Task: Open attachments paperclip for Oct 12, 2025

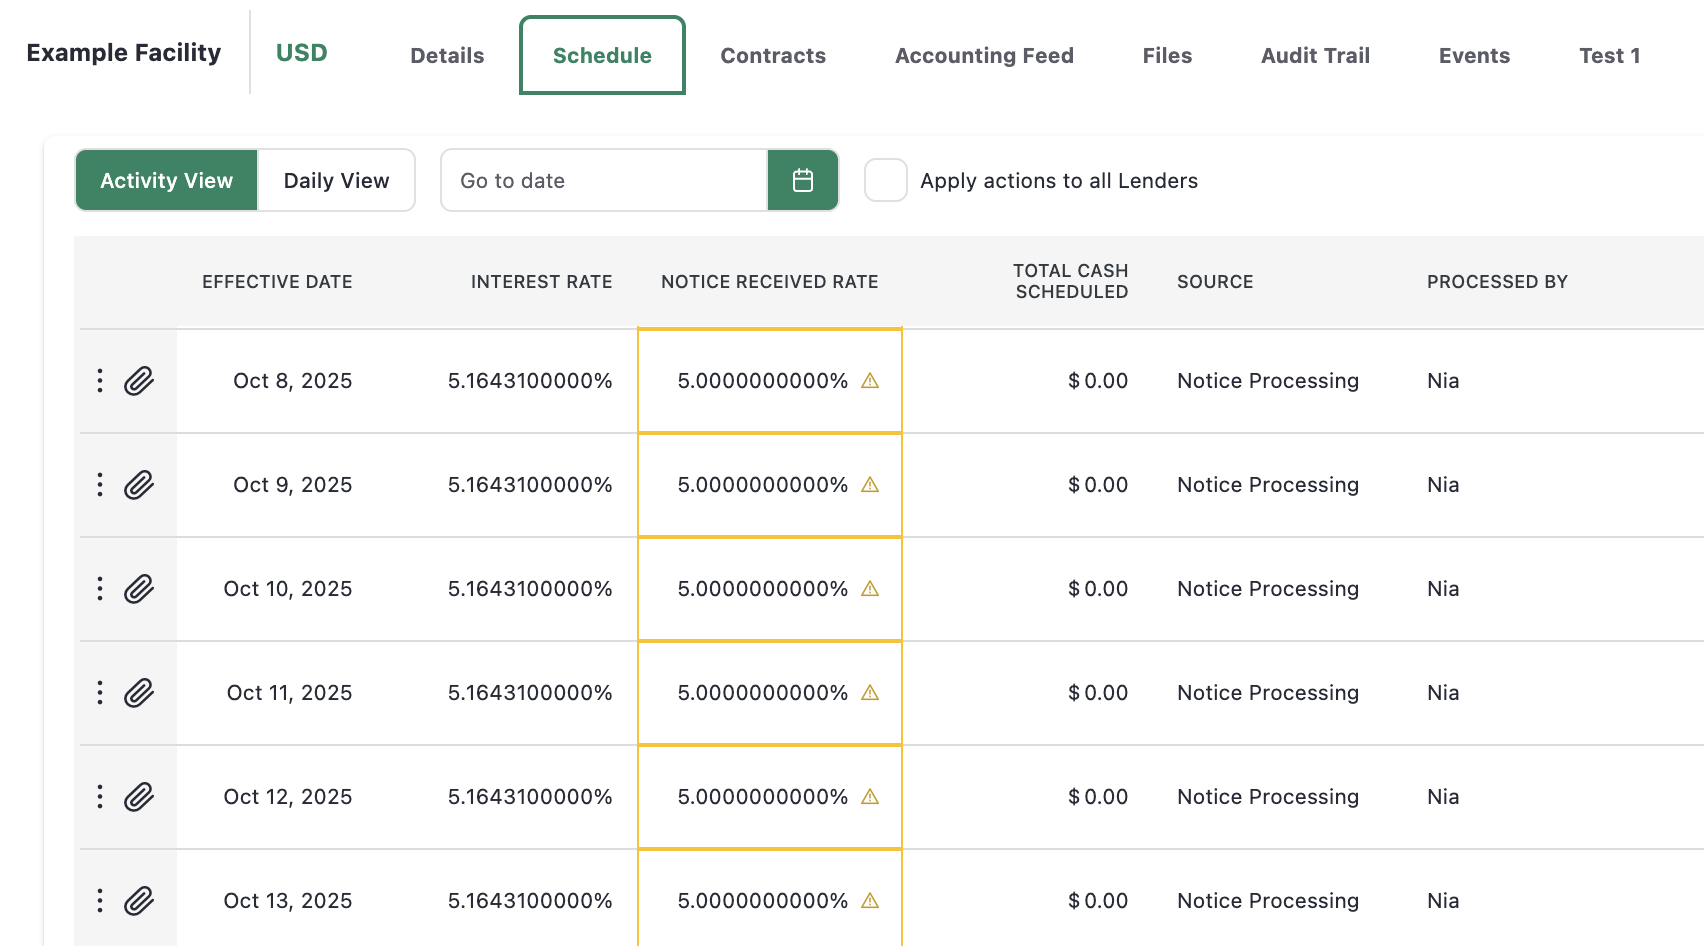Action: (x=139, y=797)
